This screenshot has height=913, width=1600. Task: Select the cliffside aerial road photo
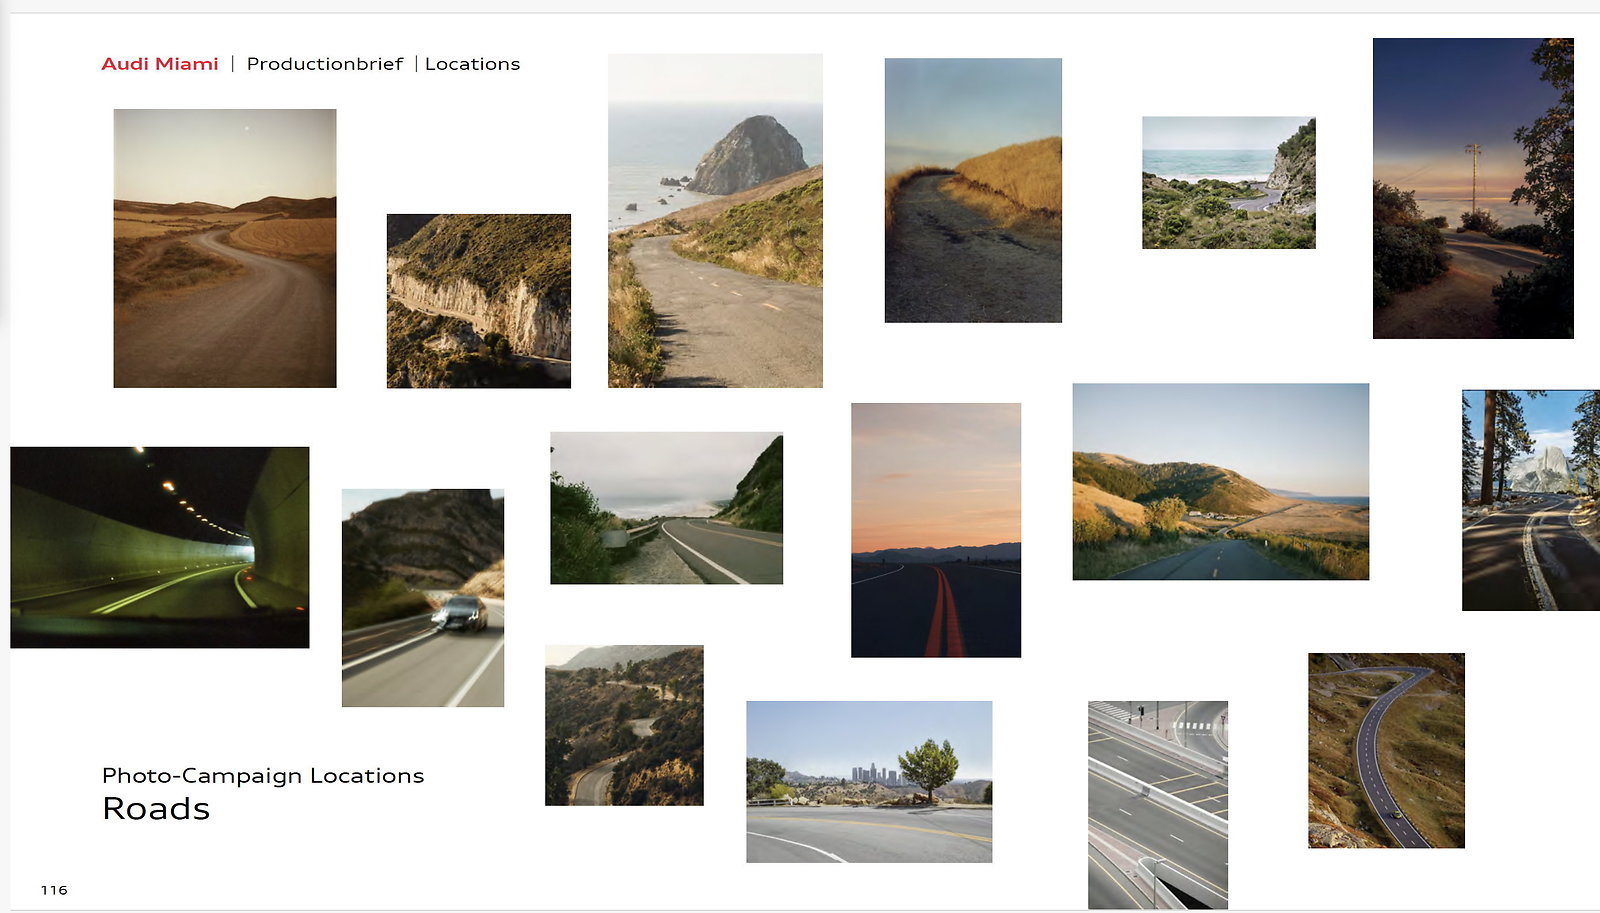(x=479, y=301)
